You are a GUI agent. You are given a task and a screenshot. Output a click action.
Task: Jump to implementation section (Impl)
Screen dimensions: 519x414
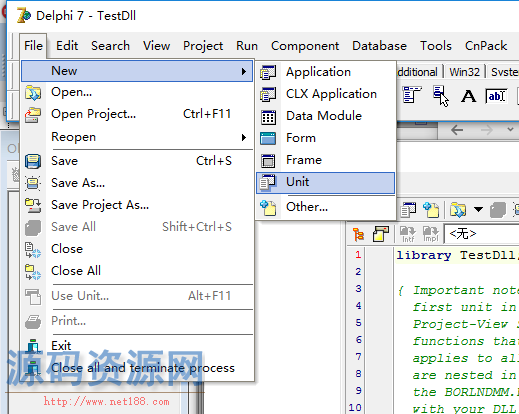(431, 234)
